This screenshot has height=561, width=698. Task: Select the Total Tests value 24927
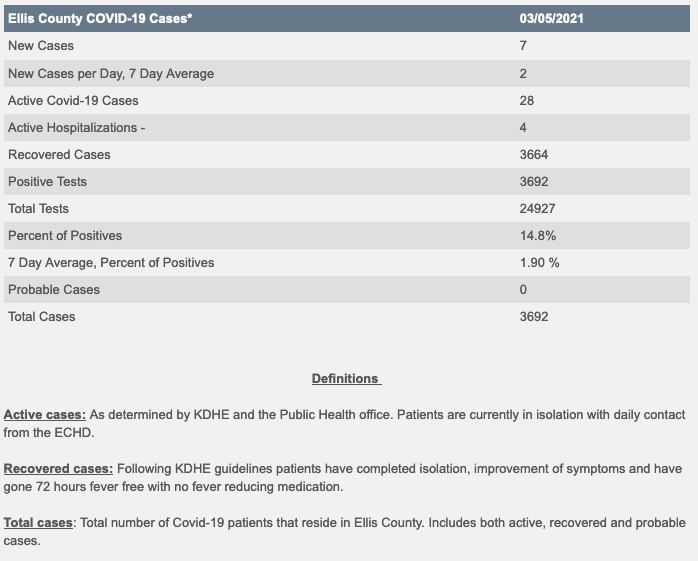tap(538, 208)
